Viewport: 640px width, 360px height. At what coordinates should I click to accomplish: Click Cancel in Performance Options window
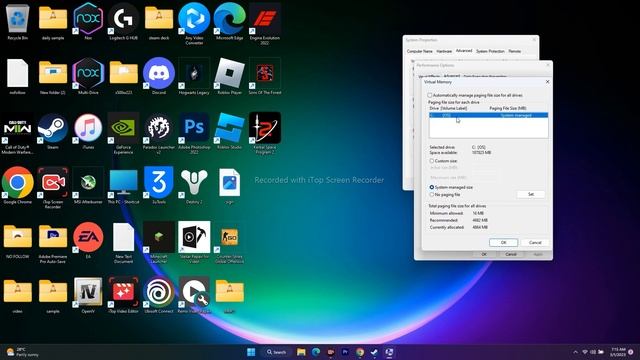pyautogui.click(x=511, y=254)
